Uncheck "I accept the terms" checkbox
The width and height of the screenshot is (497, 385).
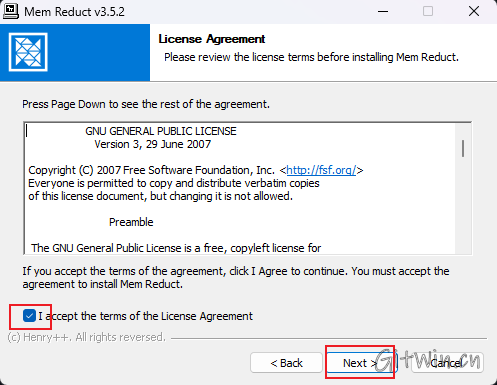coord(29,316)
